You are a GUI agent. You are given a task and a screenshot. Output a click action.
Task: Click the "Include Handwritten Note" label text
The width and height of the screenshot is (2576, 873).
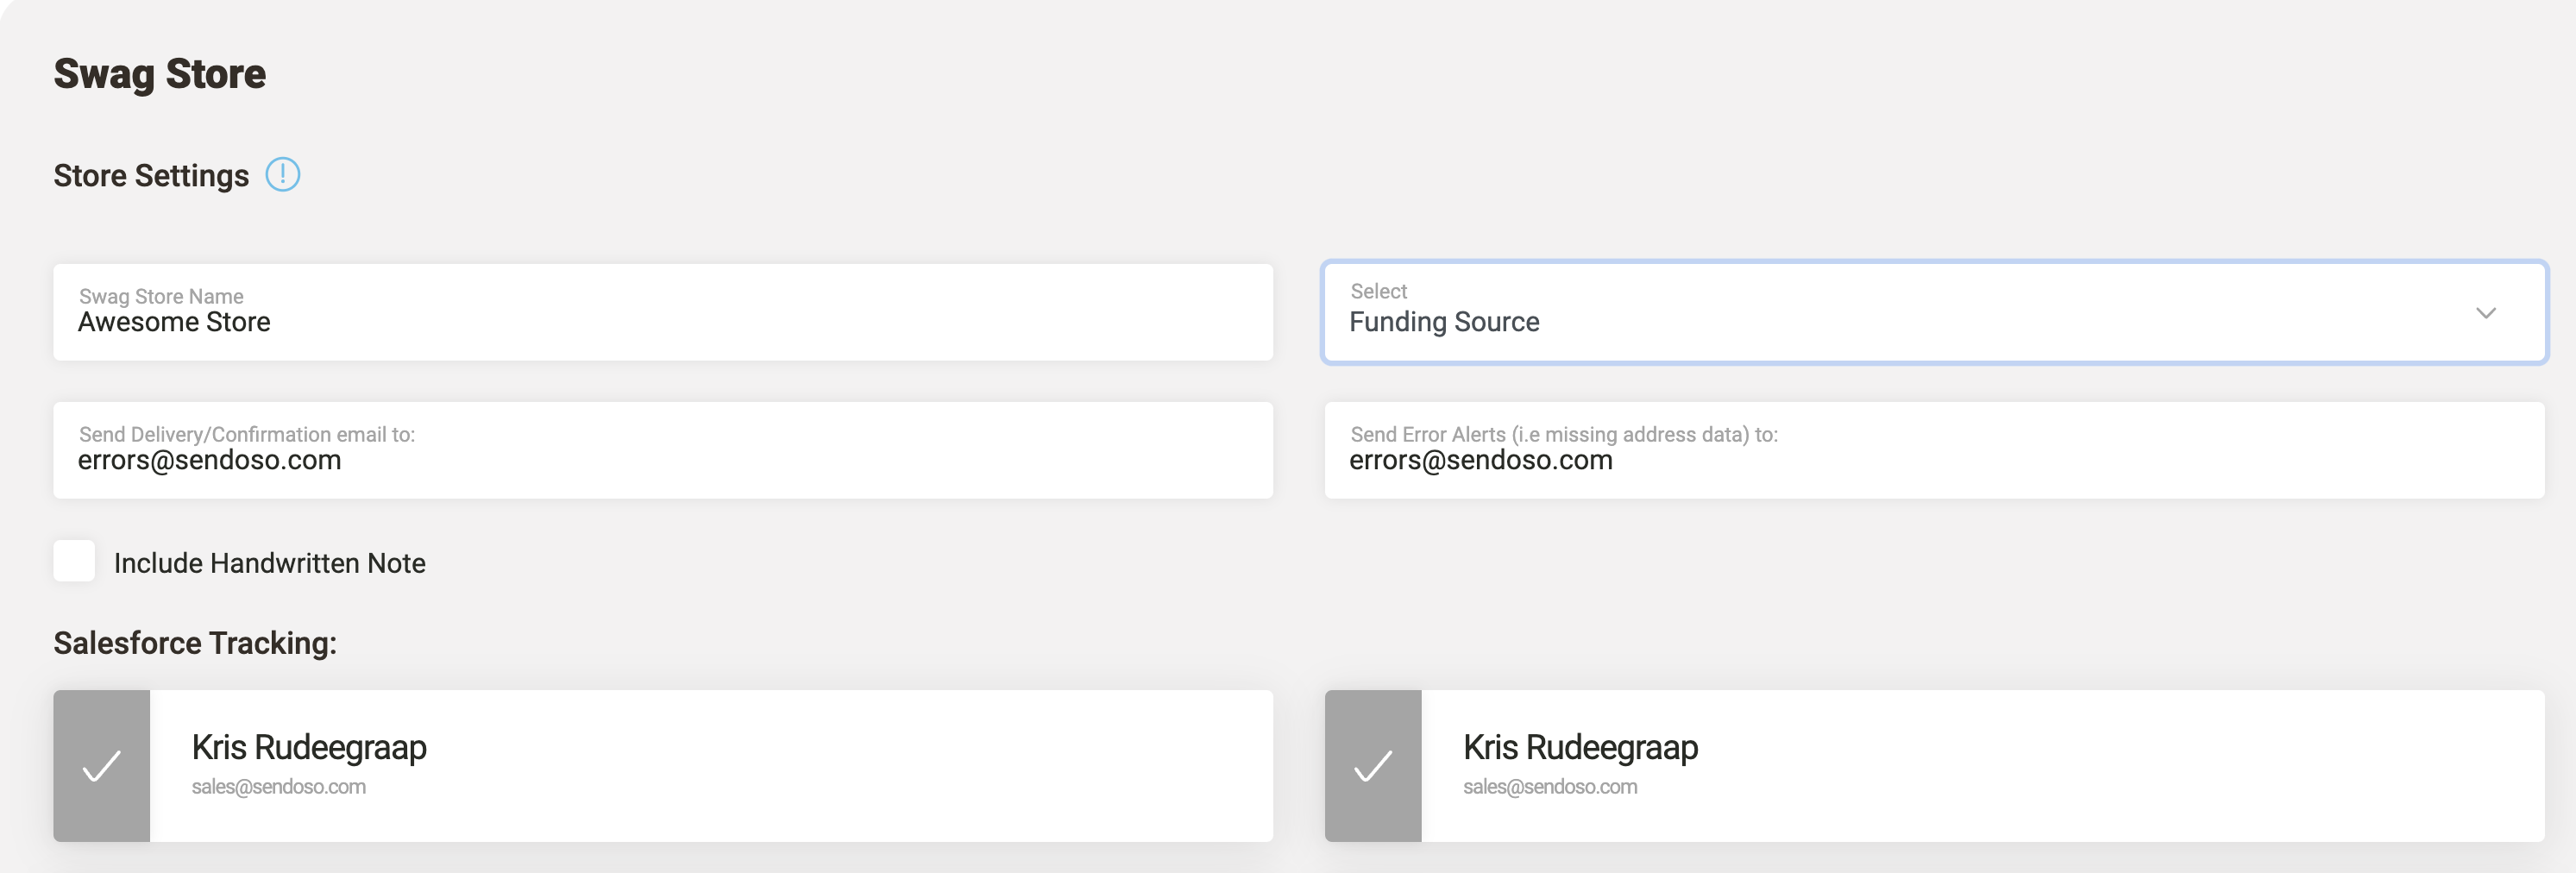[269, 563]
